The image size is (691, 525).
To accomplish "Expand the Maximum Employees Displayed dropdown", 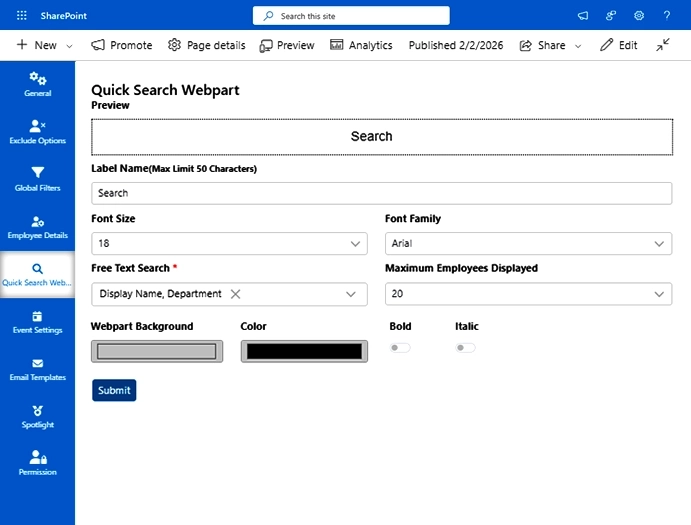I will (528, 294).
